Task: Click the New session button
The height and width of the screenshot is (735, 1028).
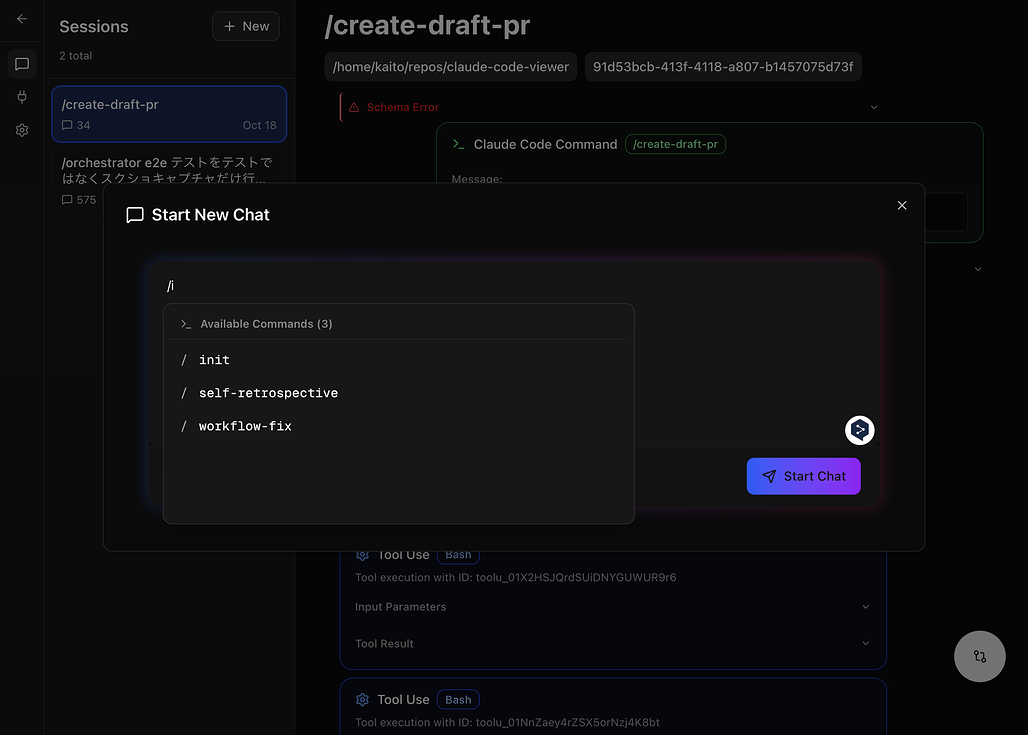Action: (x=246, y=26)
